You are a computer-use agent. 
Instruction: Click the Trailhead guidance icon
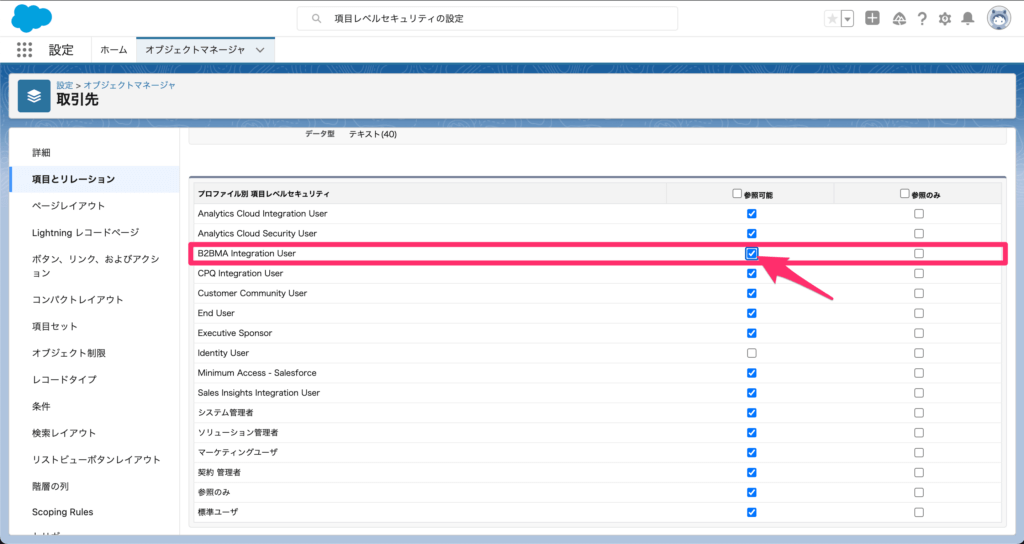899,19
